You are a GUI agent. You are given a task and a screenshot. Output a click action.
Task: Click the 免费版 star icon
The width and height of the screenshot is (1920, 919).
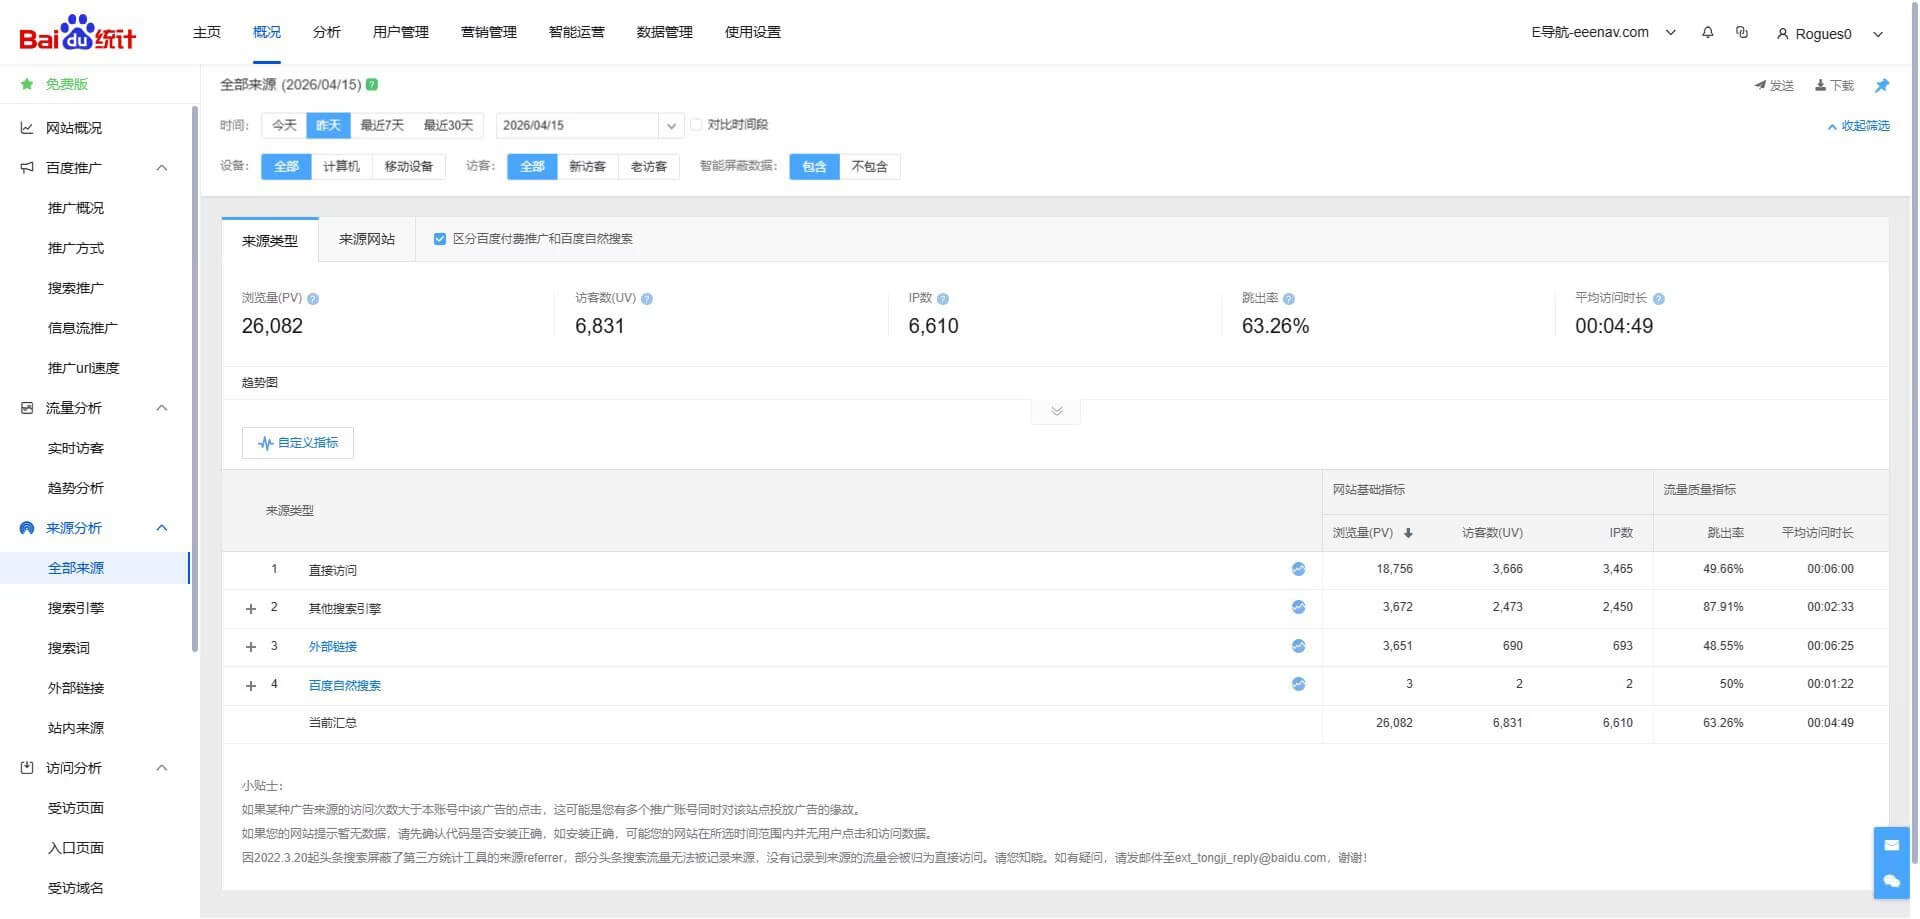27,84
